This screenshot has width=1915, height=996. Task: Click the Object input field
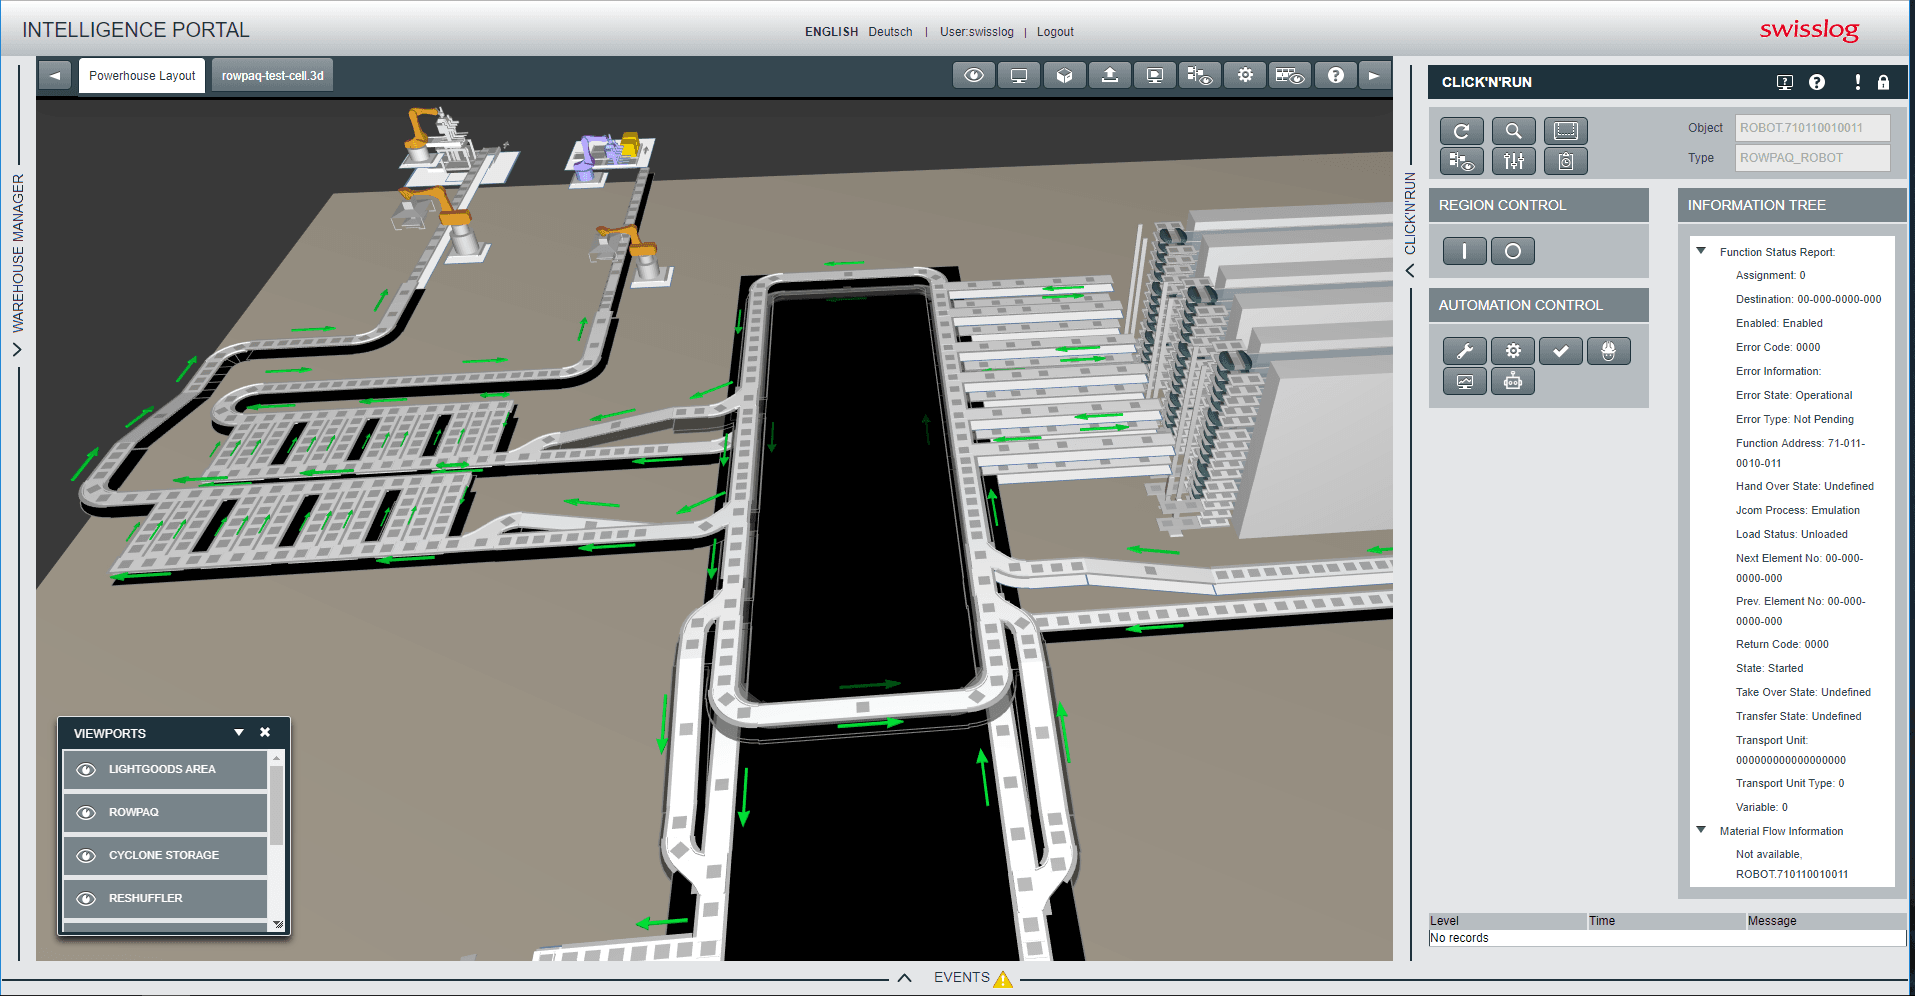click(x=1813, y=128)
